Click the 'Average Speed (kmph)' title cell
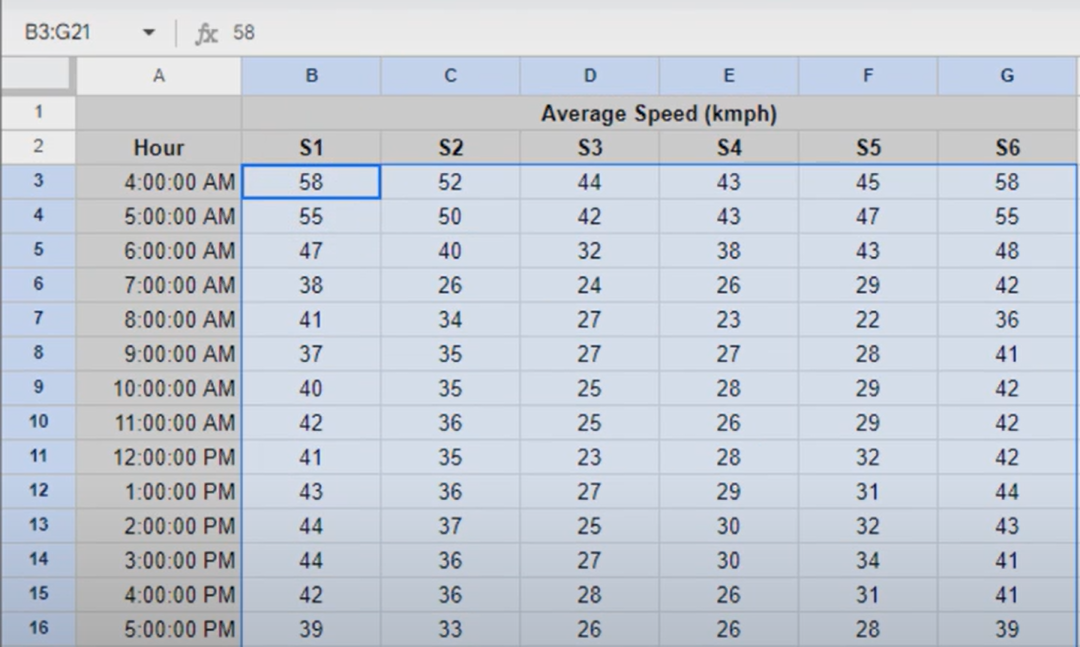The height and width of the screenshot is (647, 1080). coord(659,113)
